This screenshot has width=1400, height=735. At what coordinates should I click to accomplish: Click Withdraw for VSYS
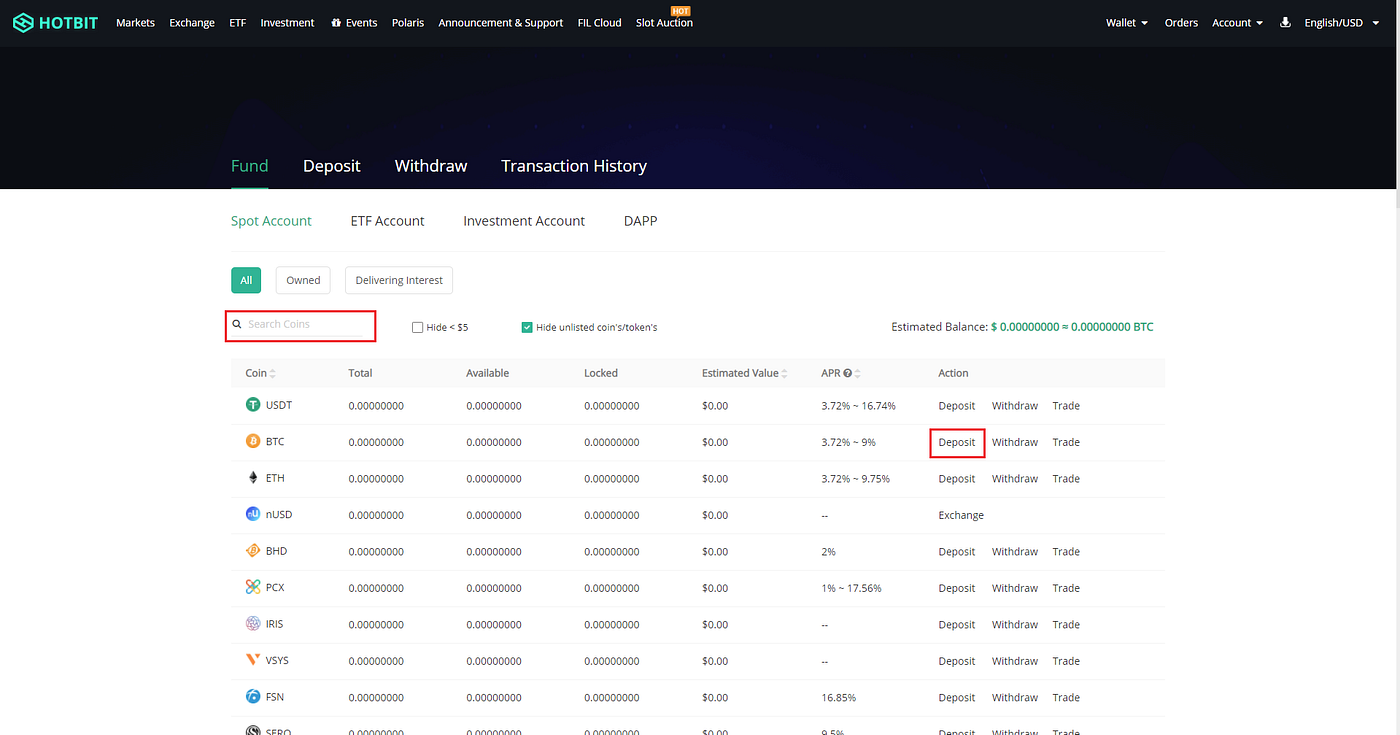[1015, 661]
